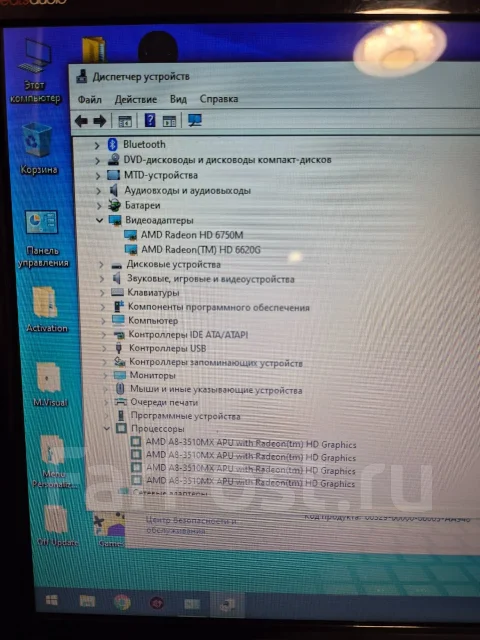Select the first AMD A8-3510MX APU entry

(251, 443)
